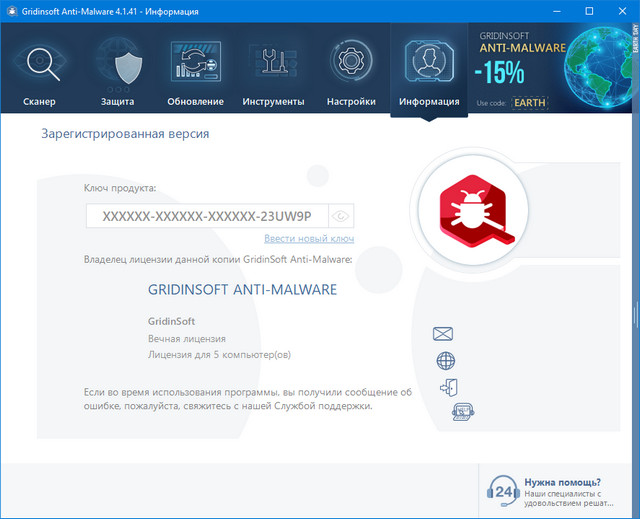
Task: Select the Информация tab
Action: tap(429, 70)
